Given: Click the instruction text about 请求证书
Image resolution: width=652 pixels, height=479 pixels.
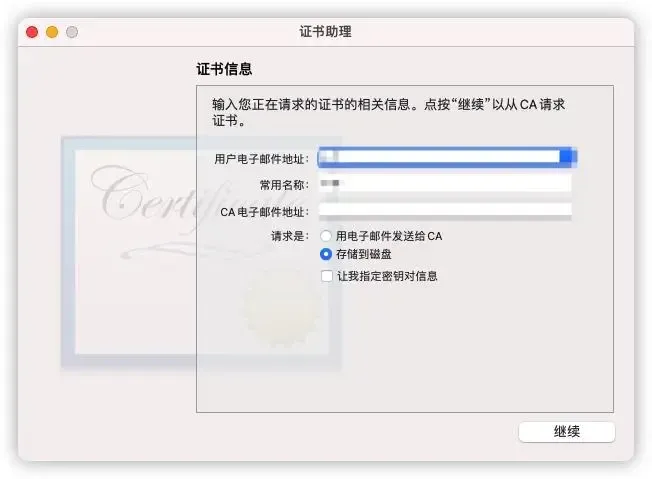Looking at the screenshot, I should click(388, 112).
